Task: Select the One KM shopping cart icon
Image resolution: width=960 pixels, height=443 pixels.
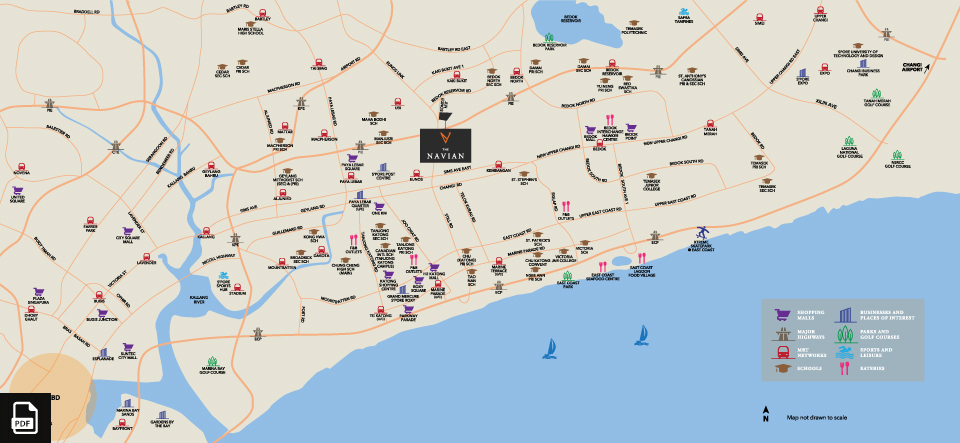Action: (x=380, y=207)
